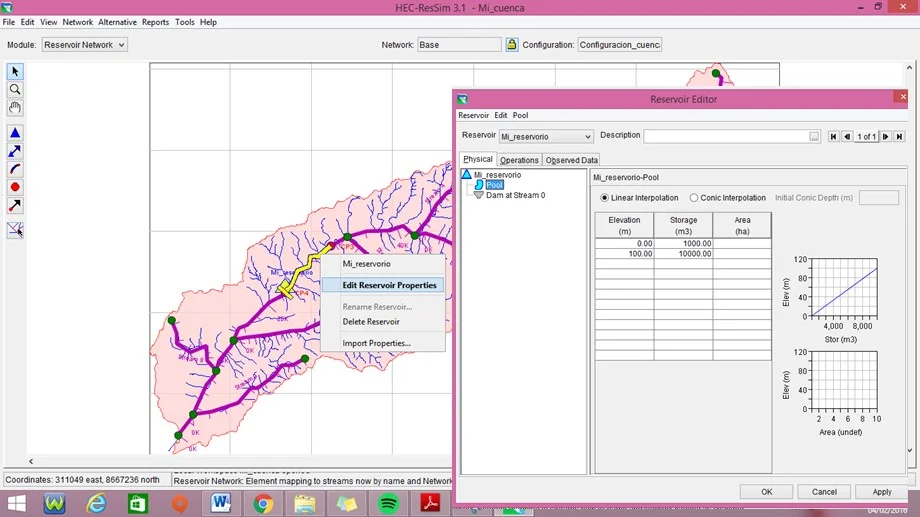920x517 pixels.
Task: Open the Reservoir name dropdown
Action: coord(546,137)
